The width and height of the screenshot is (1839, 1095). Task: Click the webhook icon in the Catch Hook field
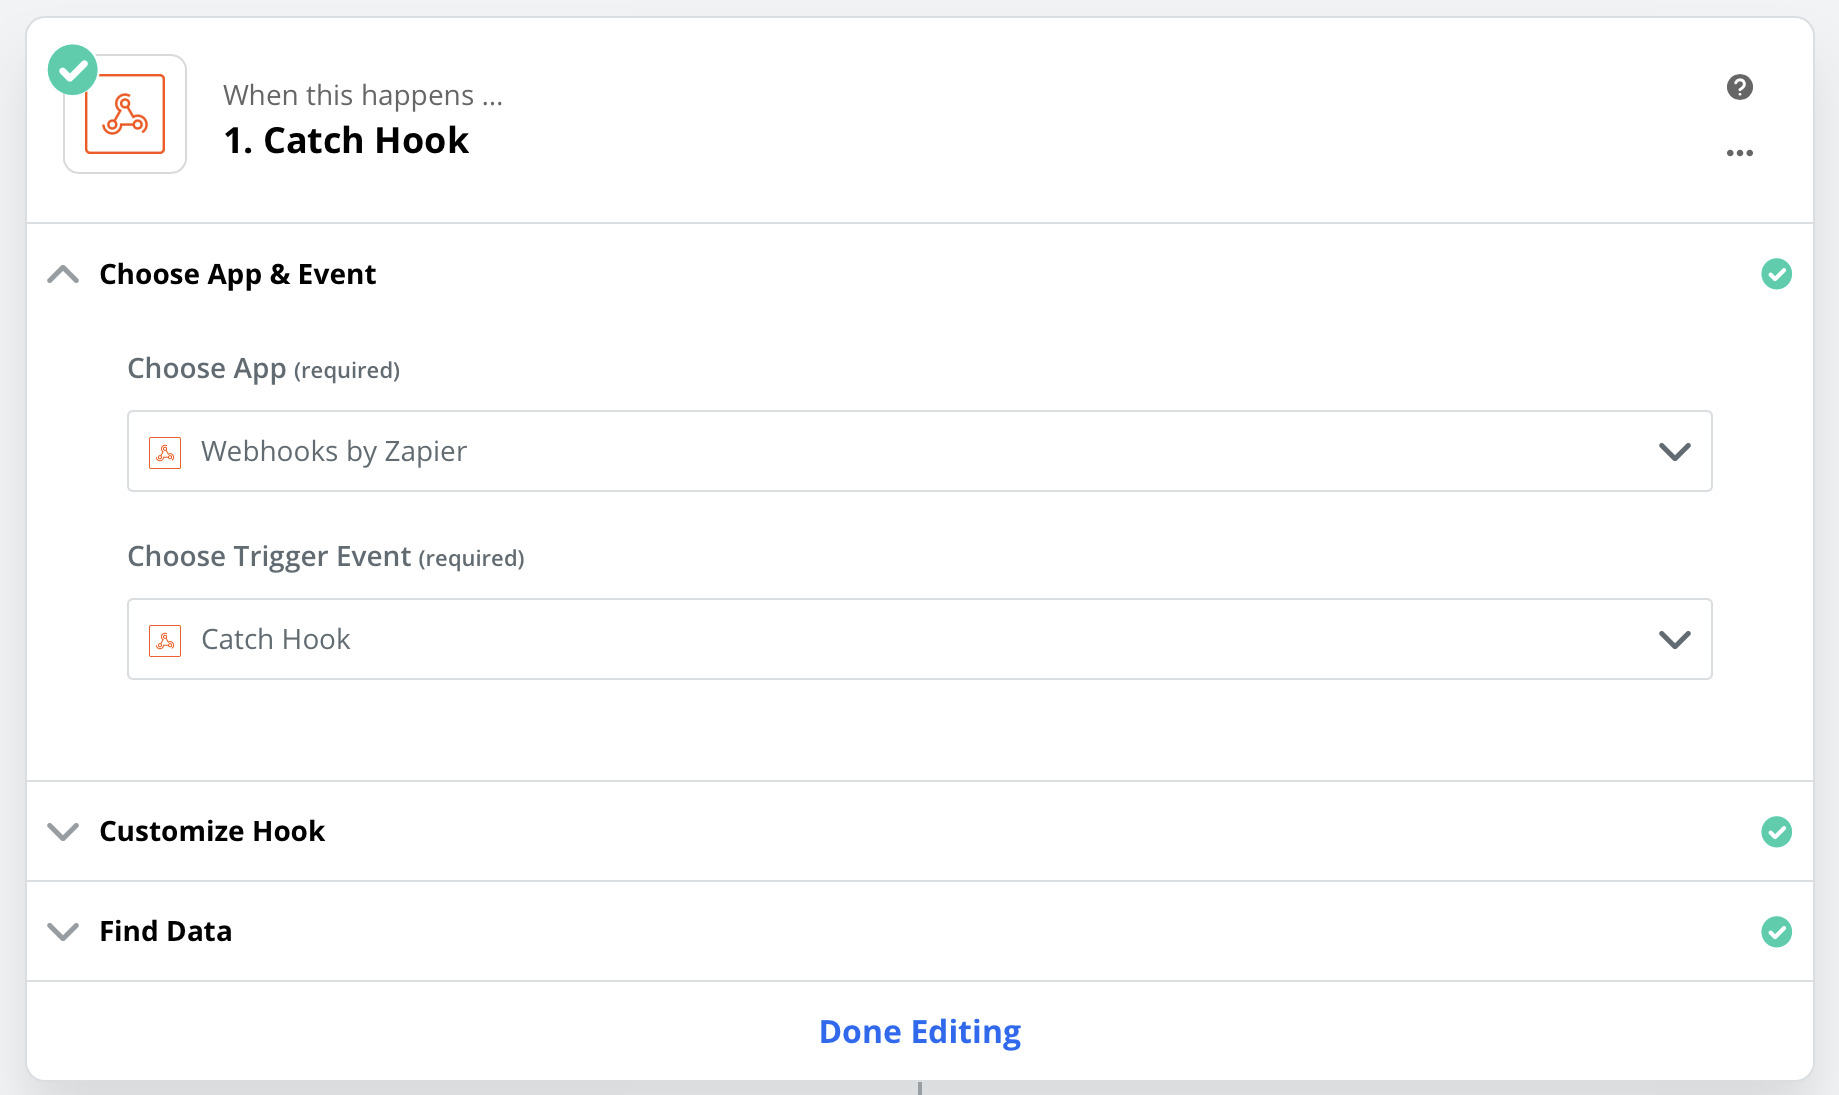(165, 639)
